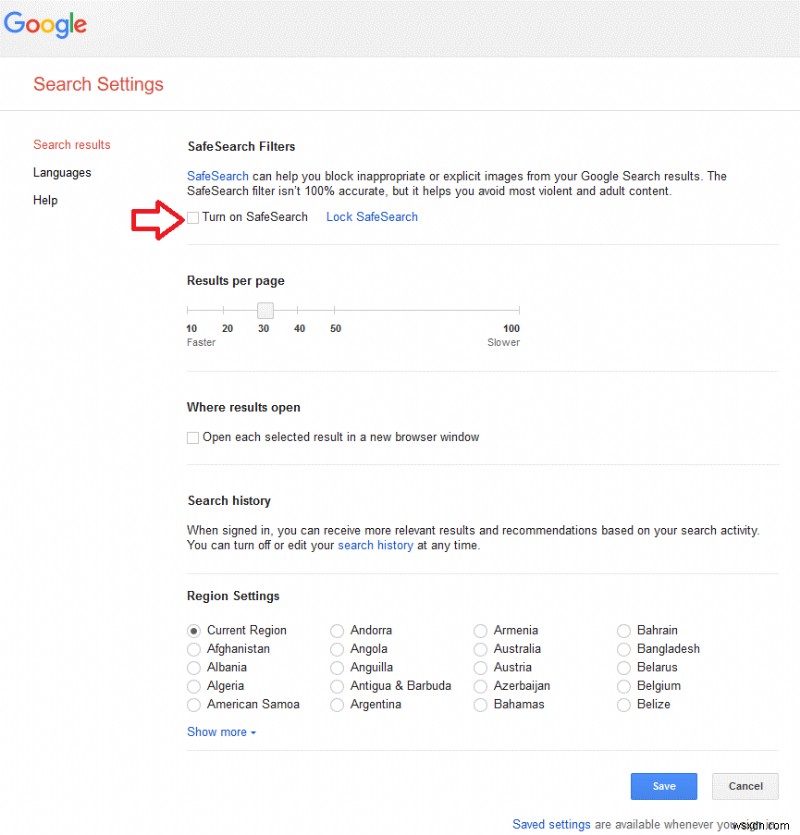Open the search history link
Image resolution: width=800 pixels, height=835 pixels.
pyautogui.click(x=375, y=545)
